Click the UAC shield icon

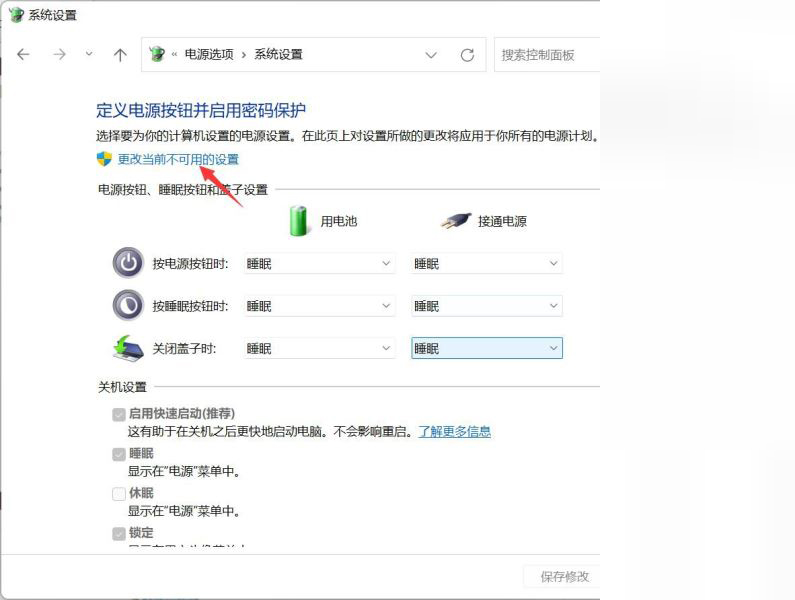104,159
